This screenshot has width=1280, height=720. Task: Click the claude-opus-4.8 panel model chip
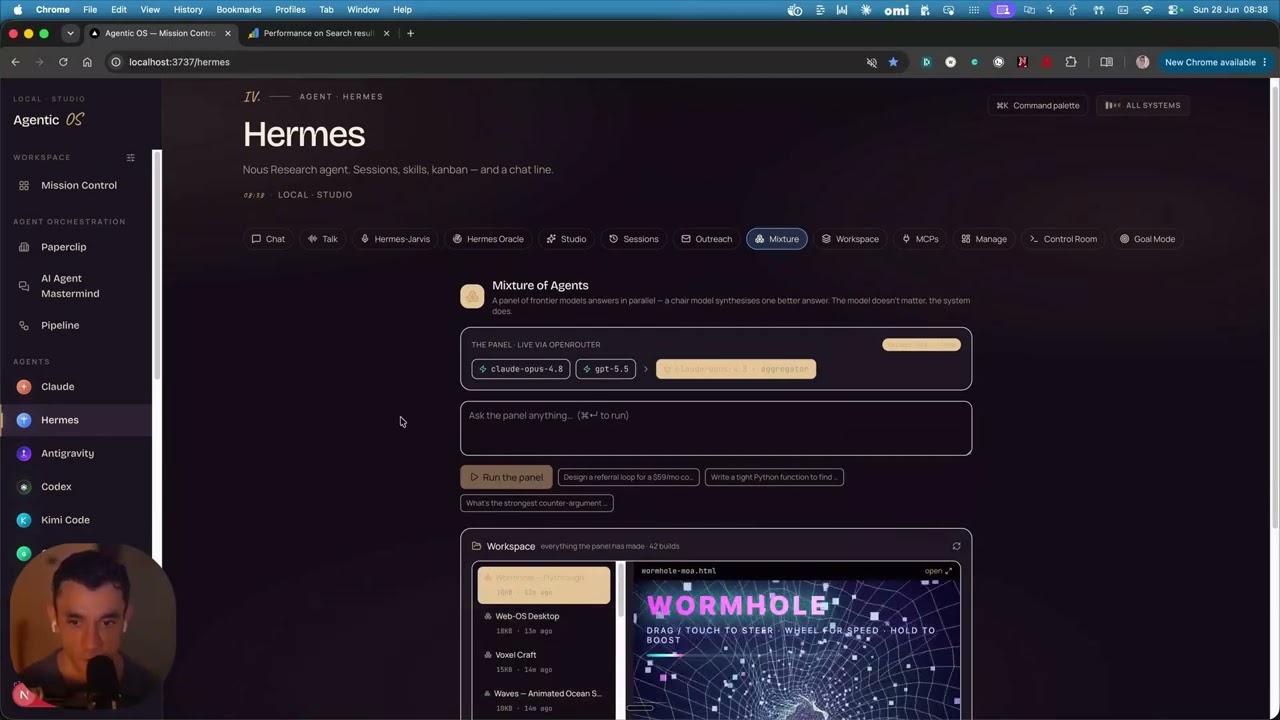coord(521,369)
